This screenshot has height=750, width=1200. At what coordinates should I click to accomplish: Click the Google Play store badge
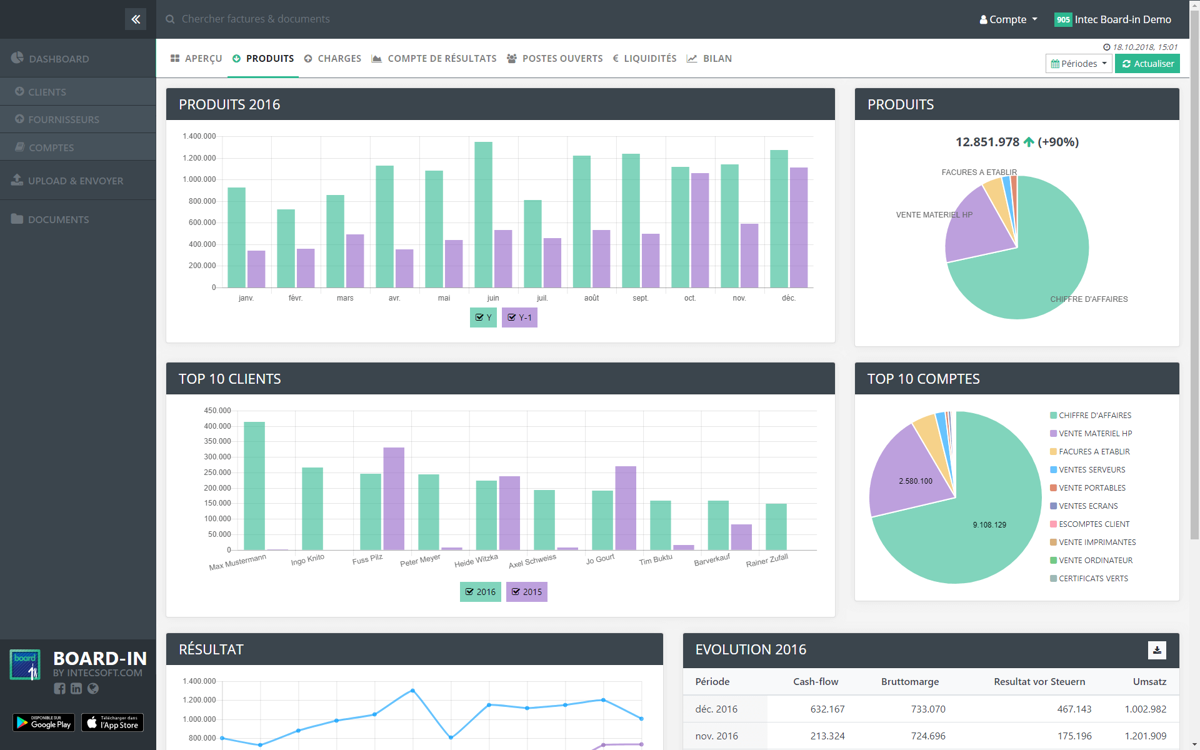pyautogui.click(x=43, y=722)
